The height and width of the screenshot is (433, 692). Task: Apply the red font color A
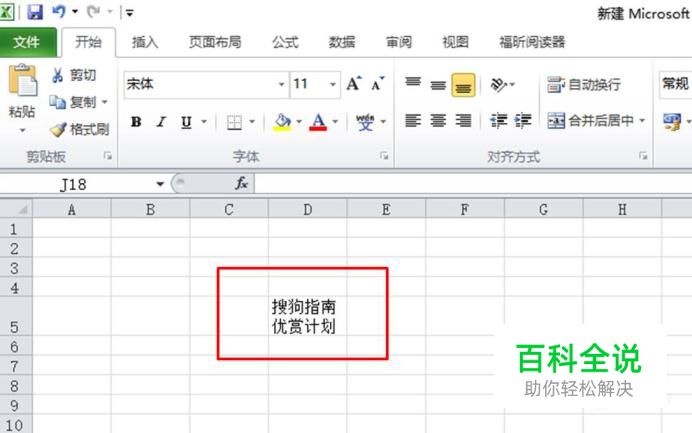coord(318,122)
